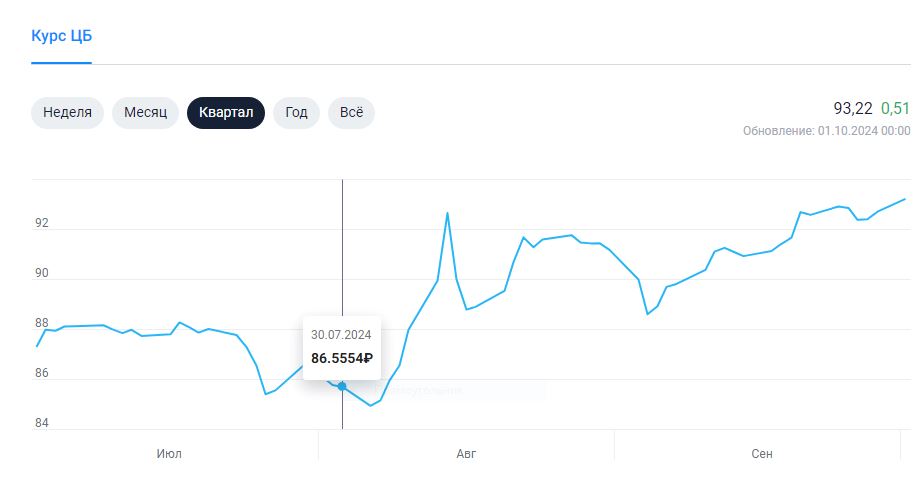Click the lowest dip of the rate line
The width and height of the screenshot is (920, 498).
coord(370,405)
